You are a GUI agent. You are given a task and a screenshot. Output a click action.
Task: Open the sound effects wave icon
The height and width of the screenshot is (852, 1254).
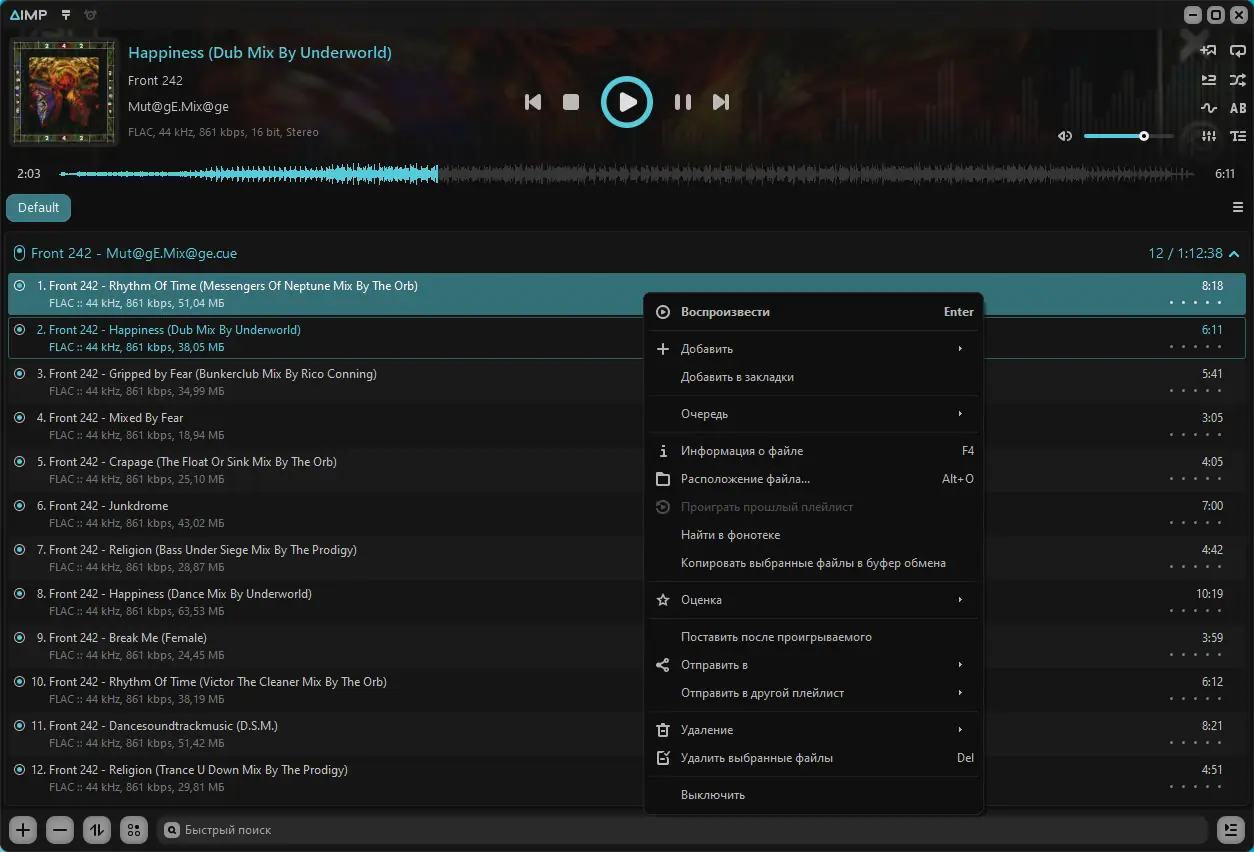click(x=1208, y=108)
